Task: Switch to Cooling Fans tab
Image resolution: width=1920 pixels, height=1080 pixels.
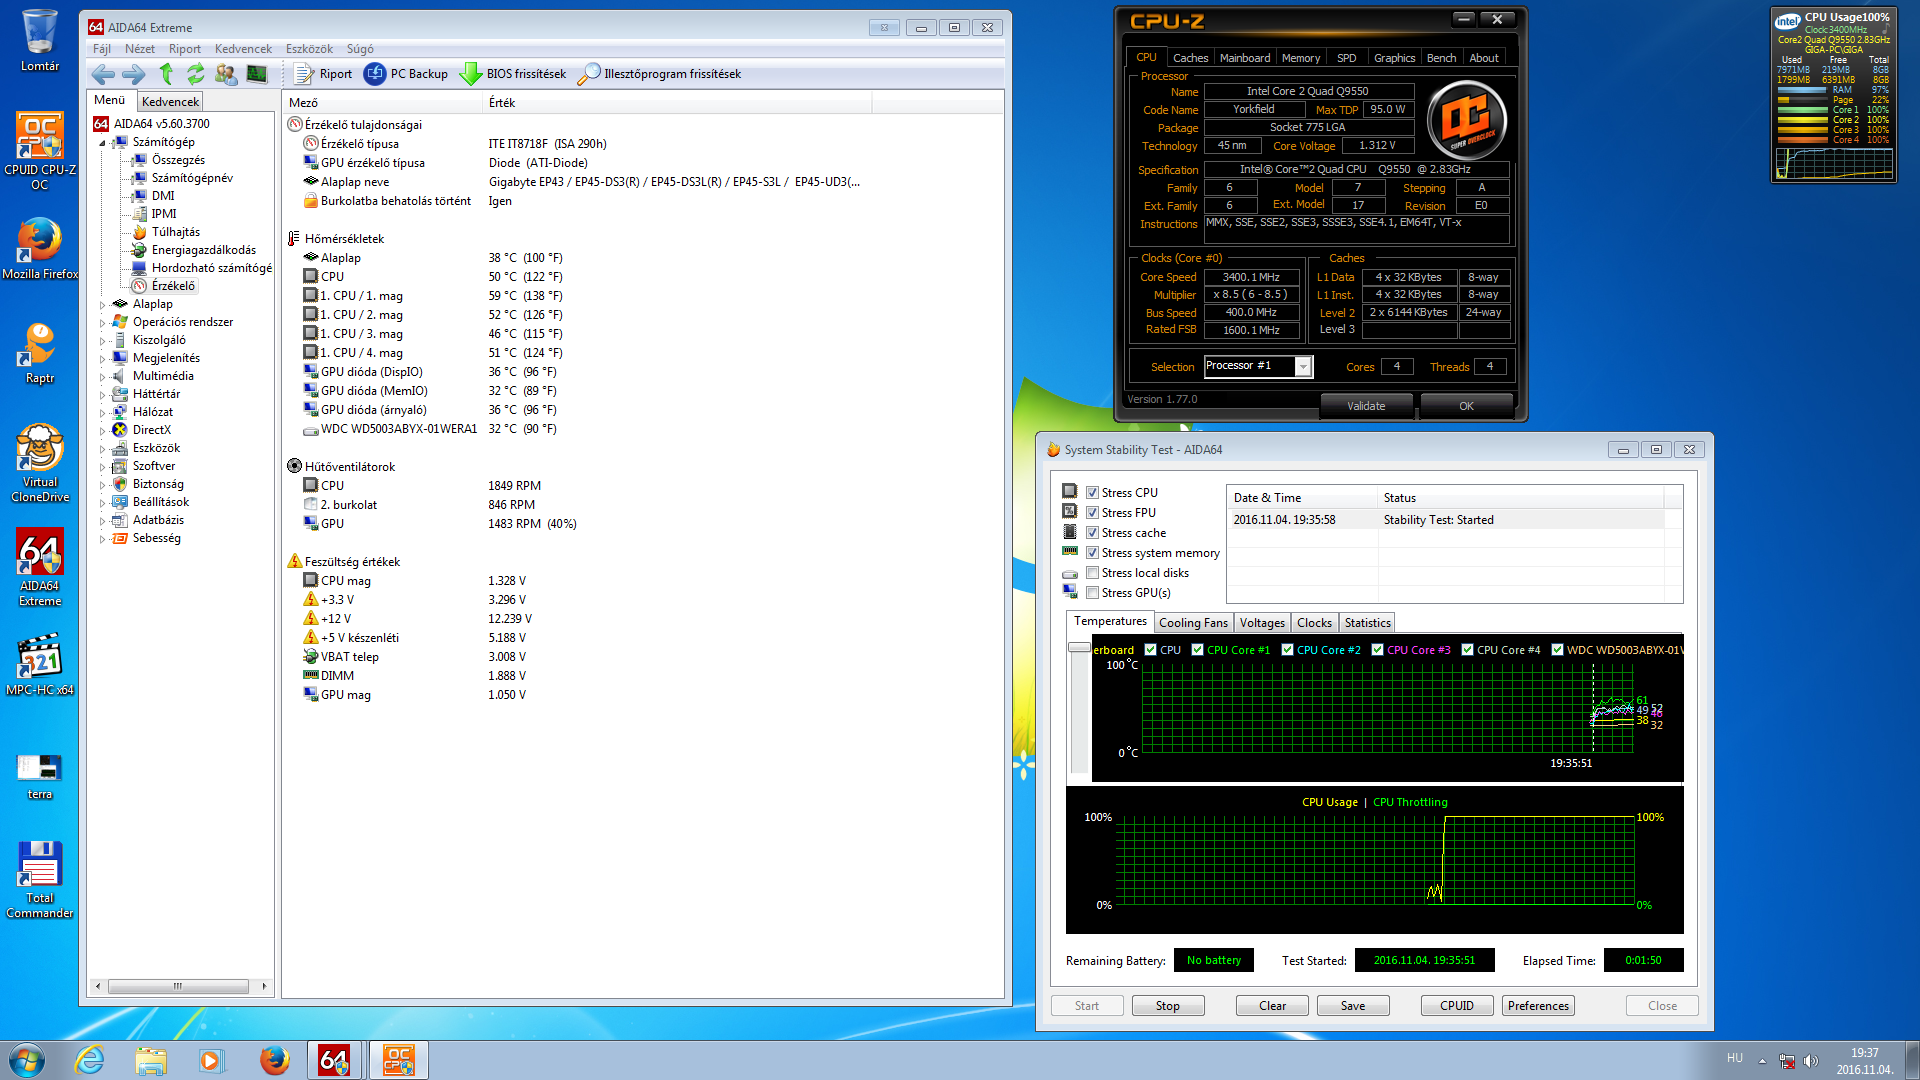Action: pyautogui.click(x=1193, y=623)
